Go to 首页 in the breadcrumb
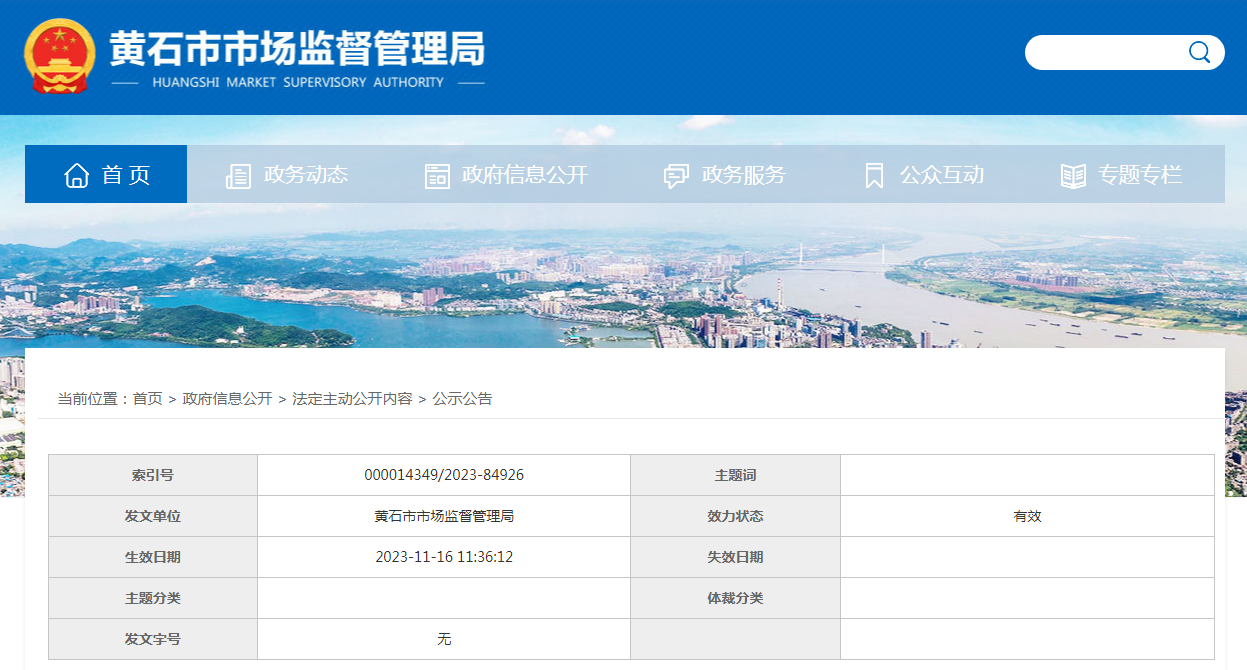The height and width of the screenshot is (670, 1247). click(x=148, y=398)
